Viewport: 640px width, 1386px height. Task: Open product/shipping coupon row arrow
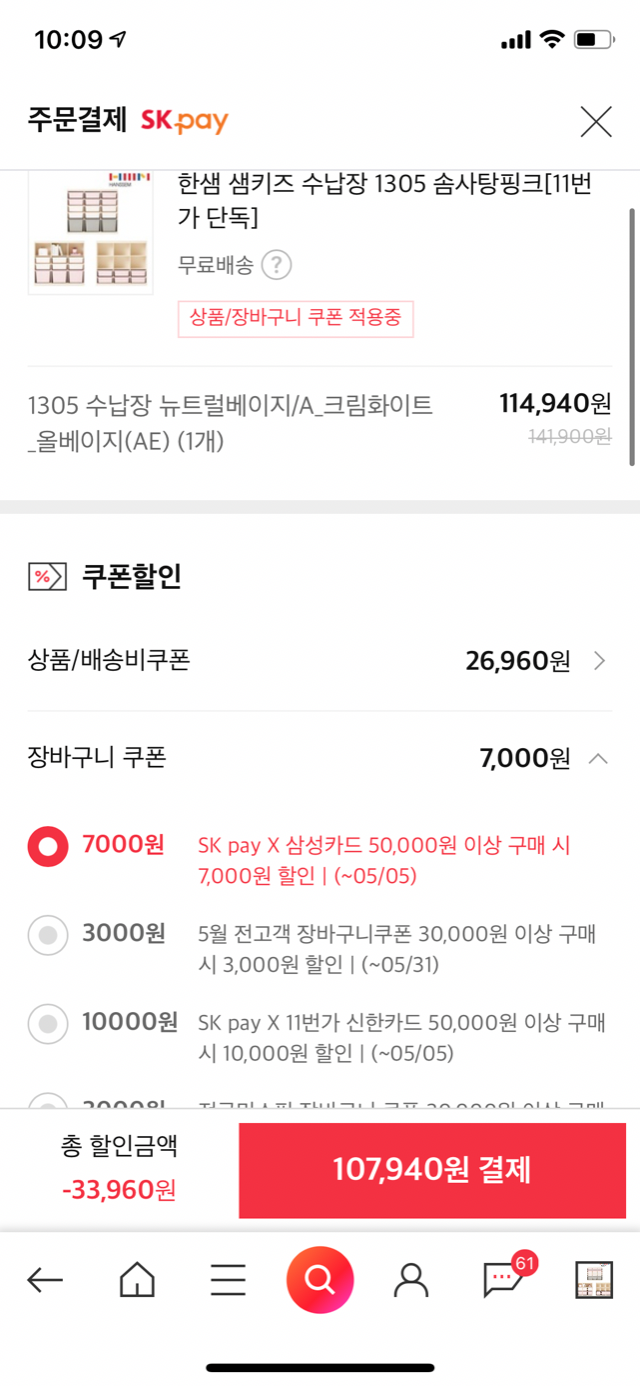[x=599, y=661]
